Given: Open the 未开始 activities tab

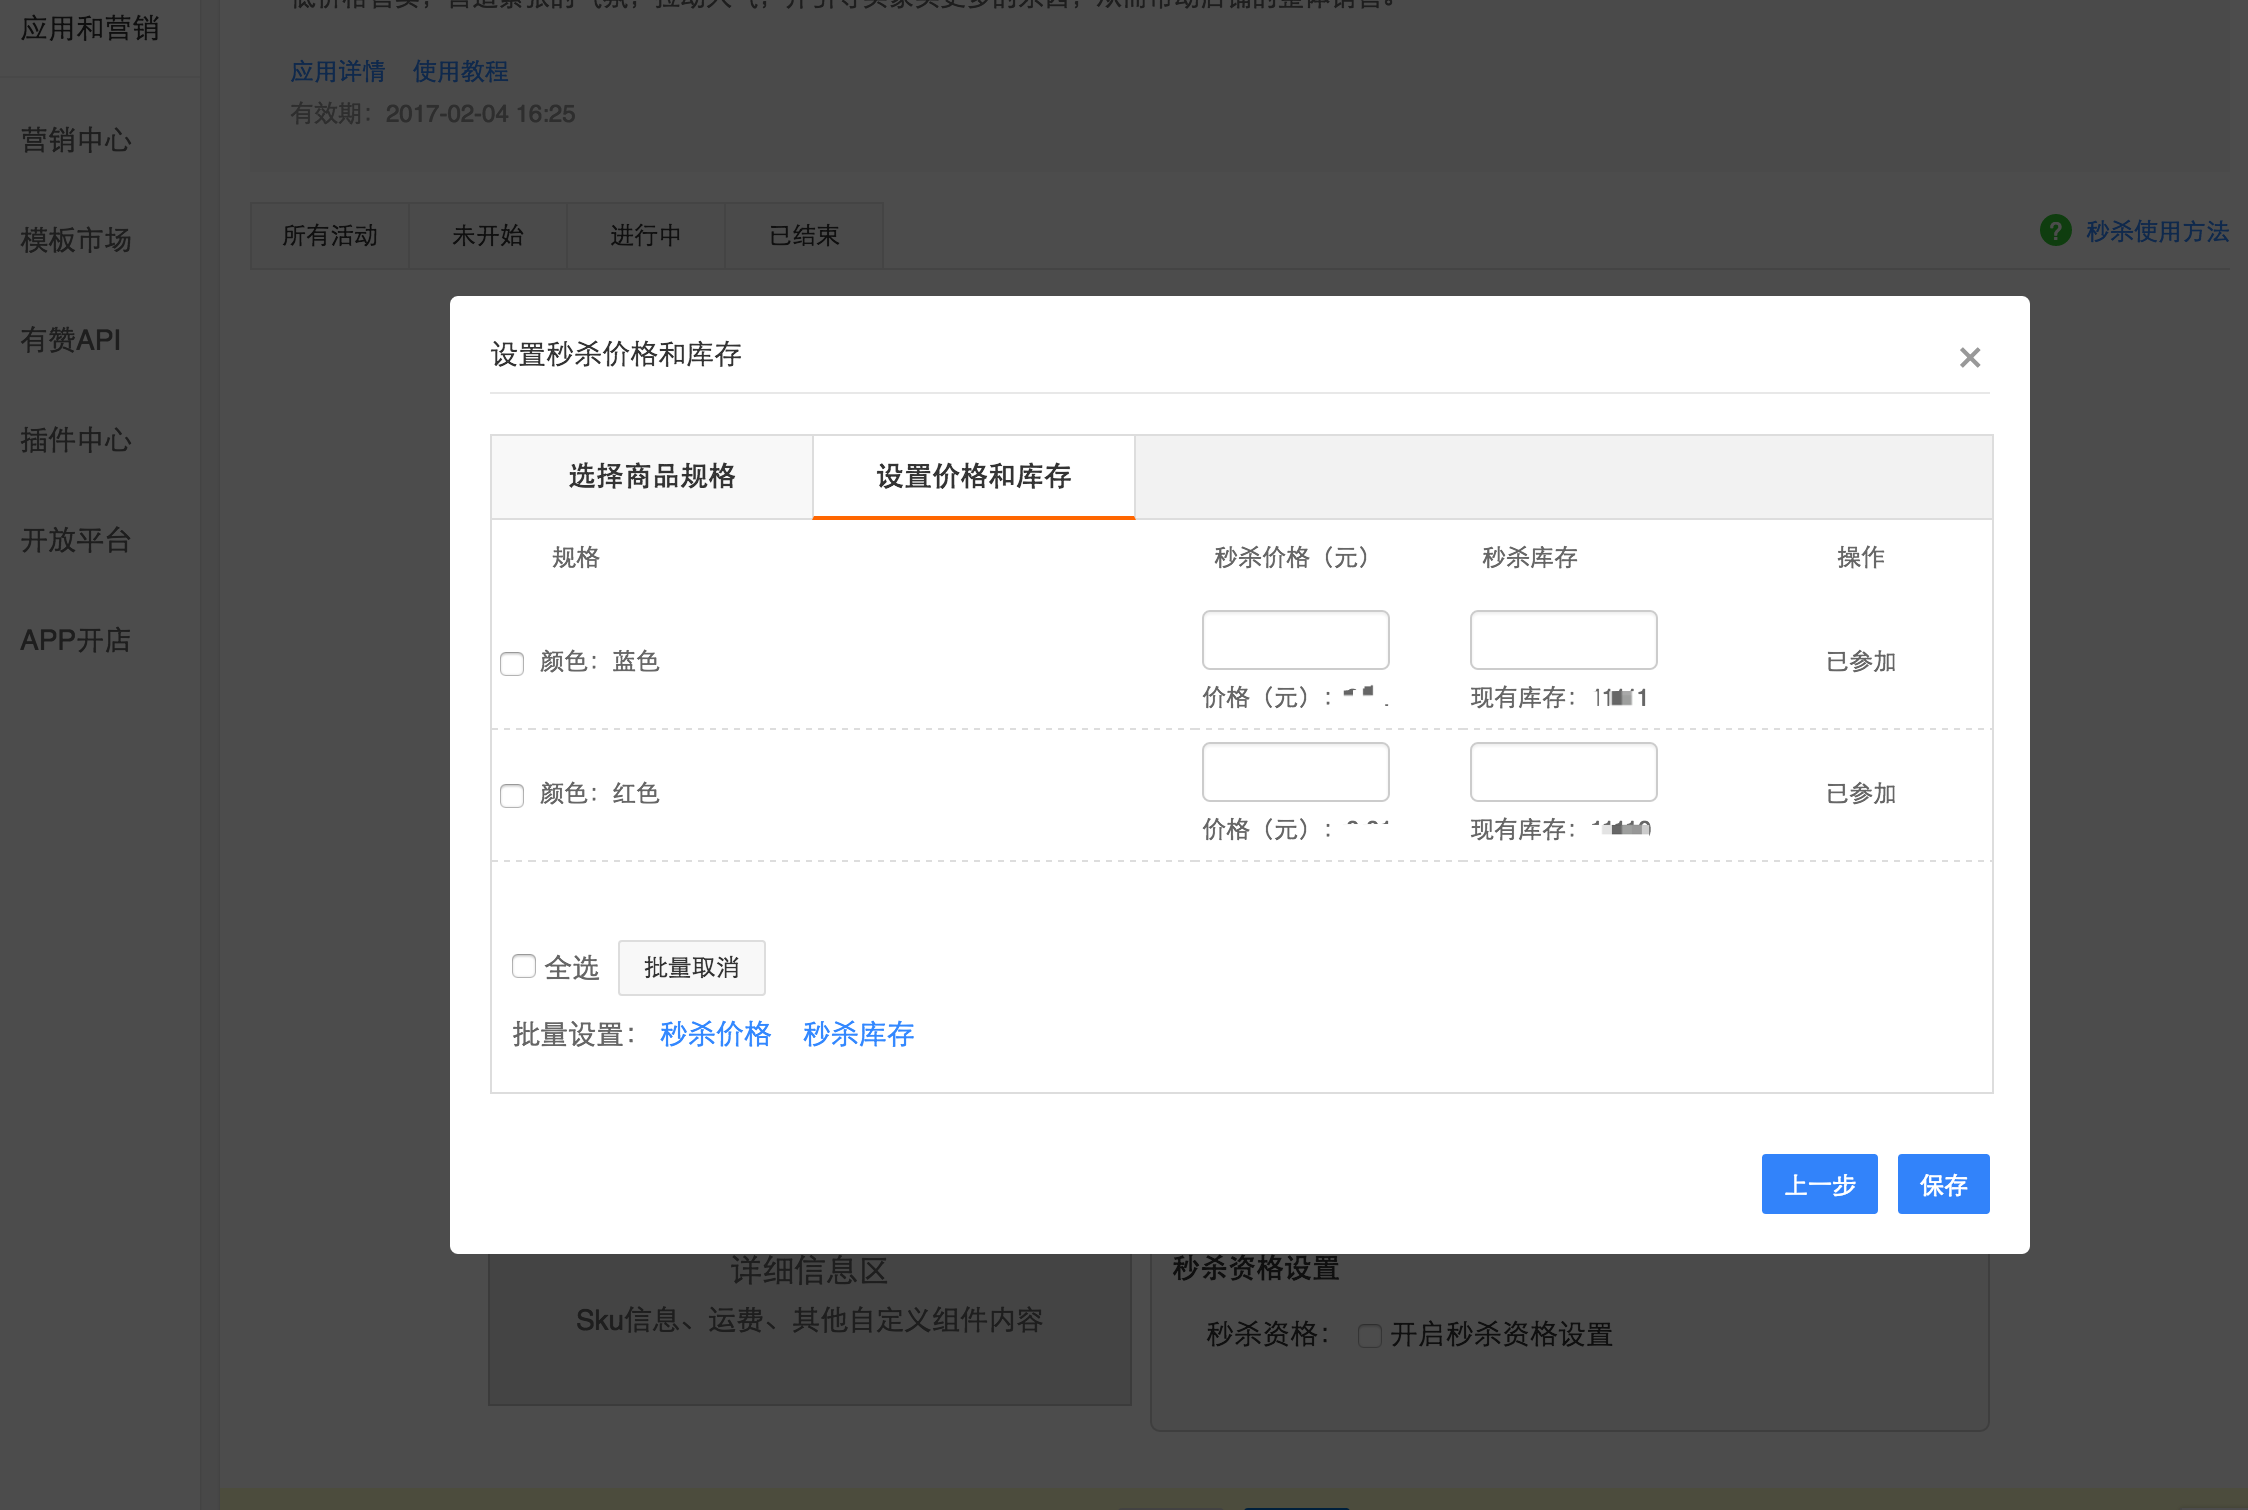Looking at the screenshot, I should tap(488, 236).
